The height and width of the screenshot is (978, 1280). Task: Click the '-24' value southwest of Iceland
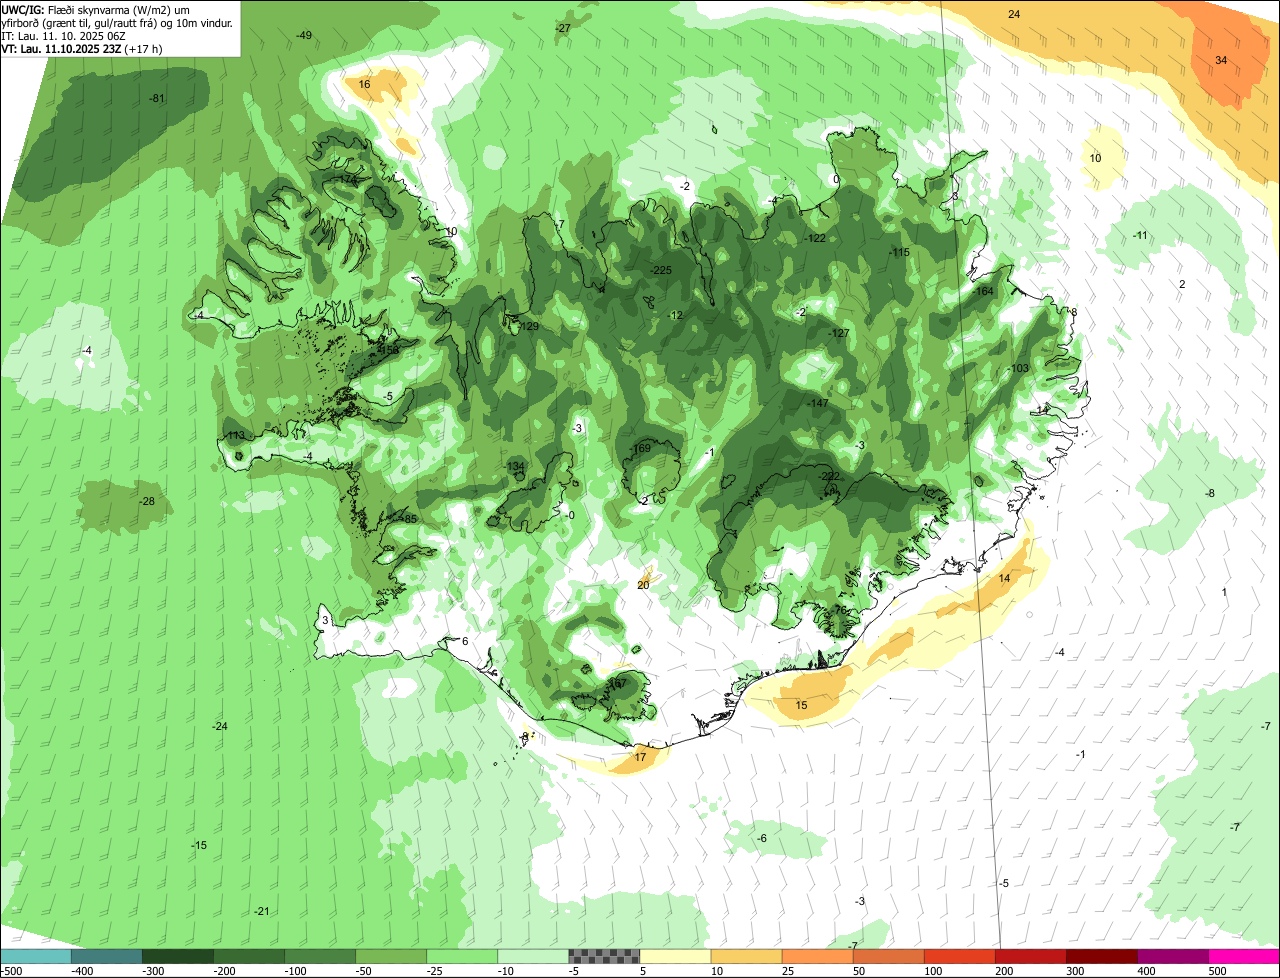pyautogui.click(x=220, y=726)
